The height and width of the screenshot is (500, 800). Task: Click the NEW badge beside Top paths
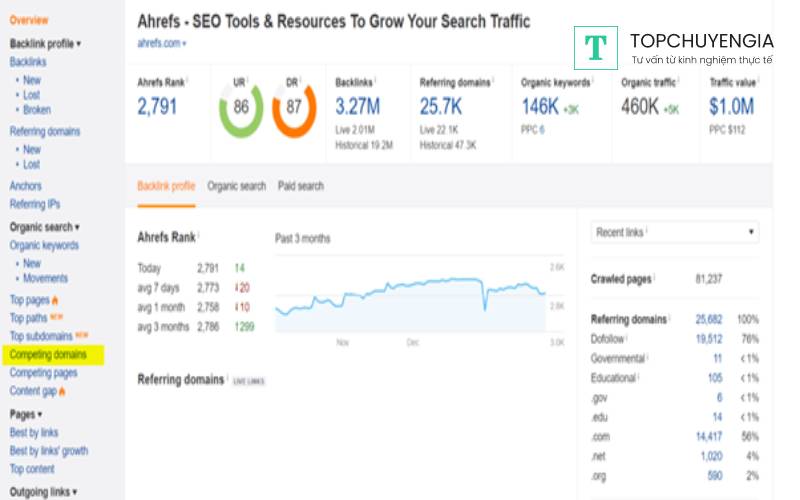click(x=57, y=318)
